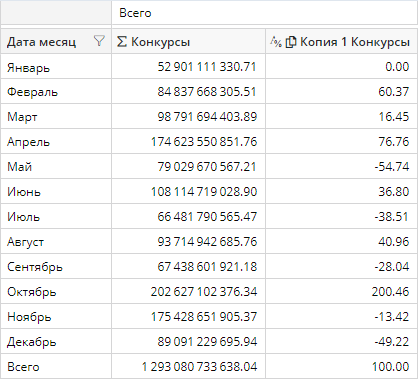Select the Дата месяц column header
The height and width of the screenshot is (379, 418).
[56, 41]
